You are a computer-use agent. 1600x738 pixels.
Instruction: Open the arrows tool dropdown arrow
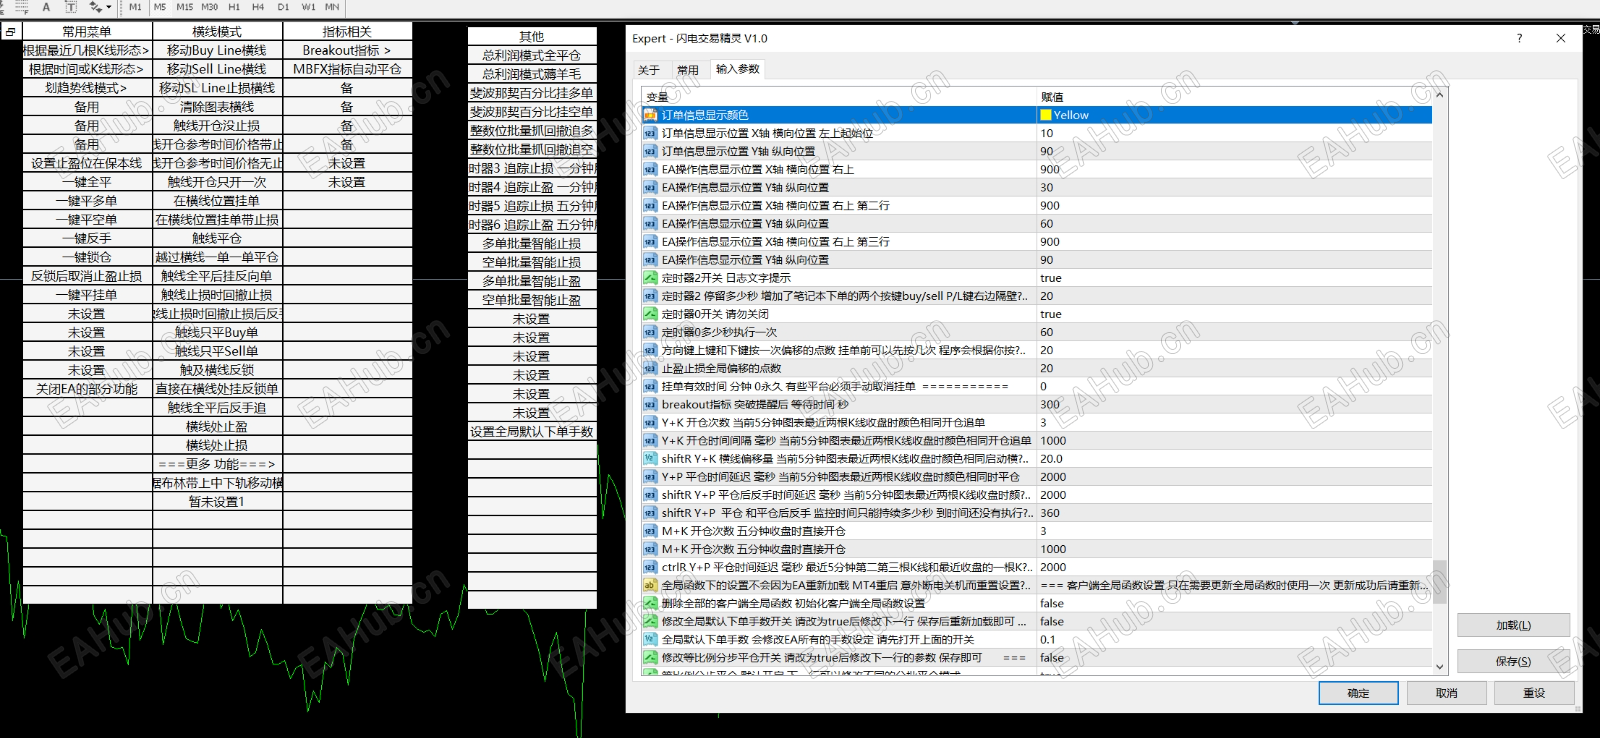coord(109,7)
